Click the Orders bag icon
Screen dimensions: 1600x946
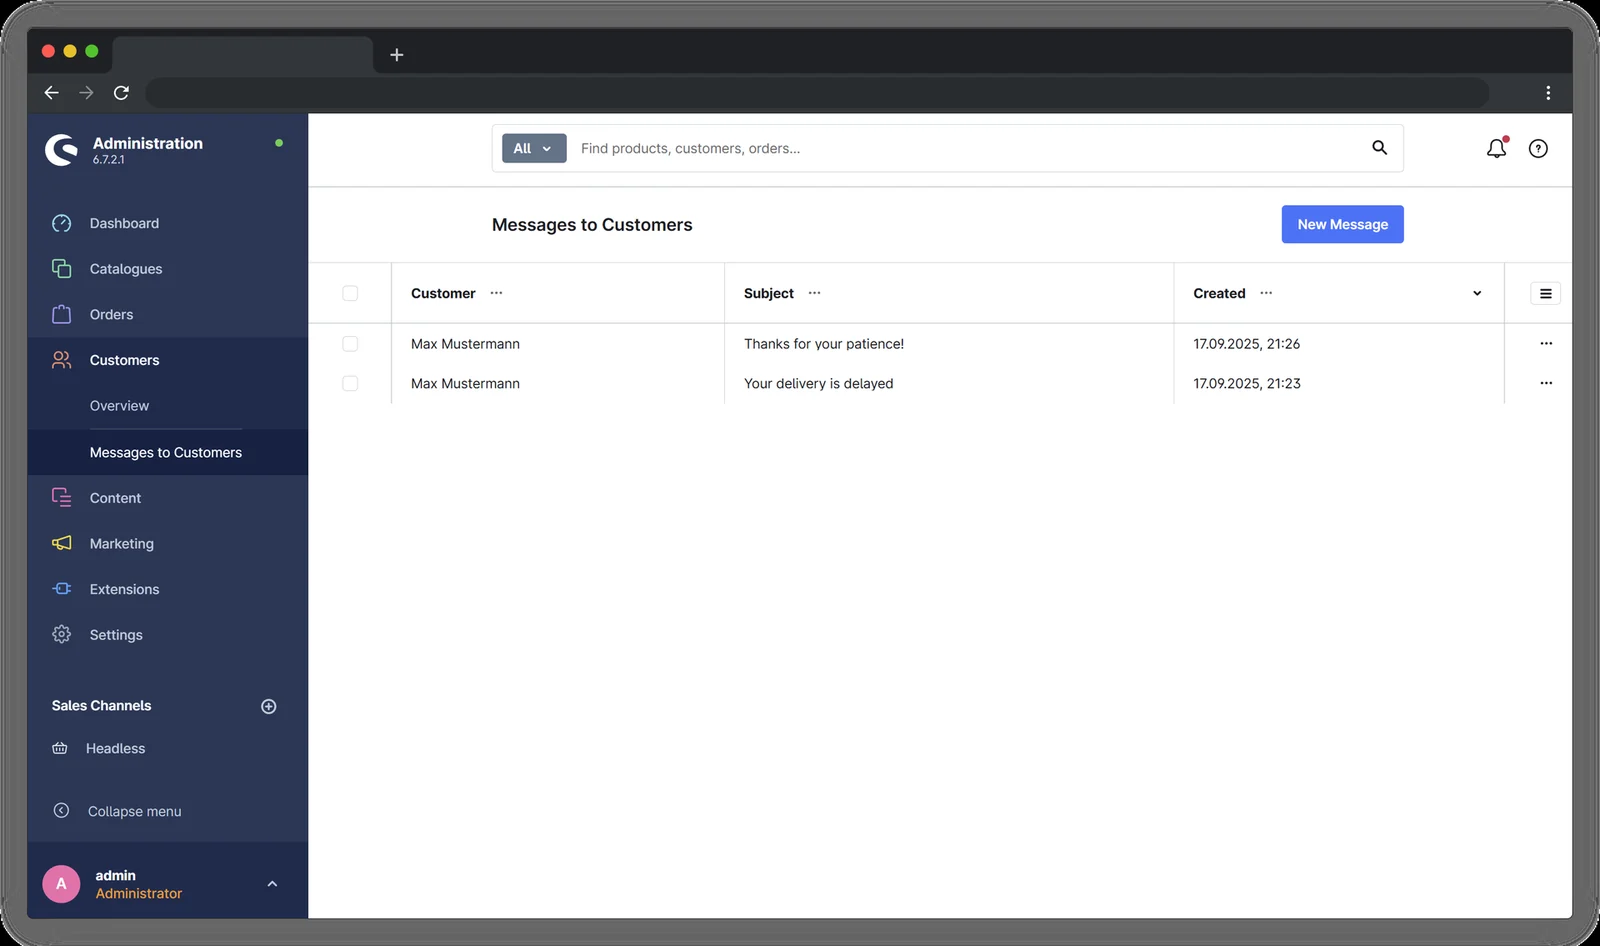click(61, 314)
